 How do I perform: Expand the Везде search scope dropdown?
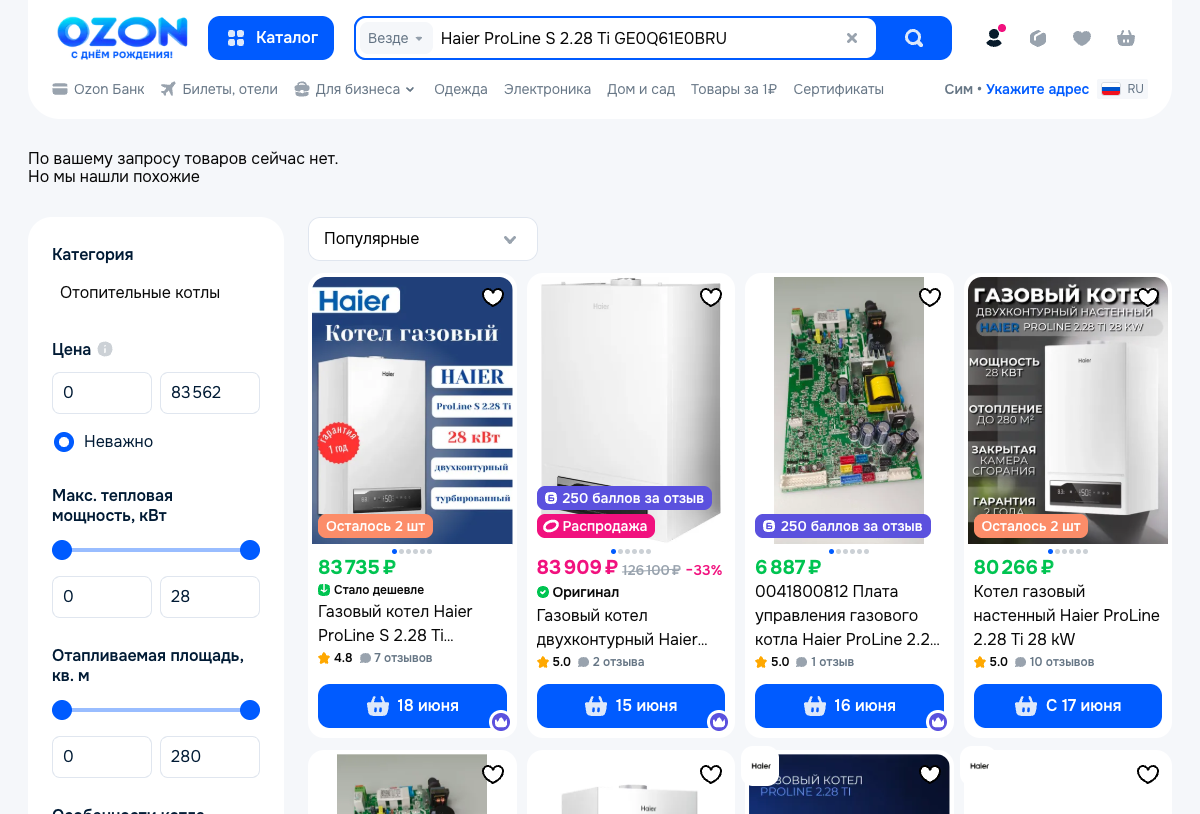pos(395,38)
